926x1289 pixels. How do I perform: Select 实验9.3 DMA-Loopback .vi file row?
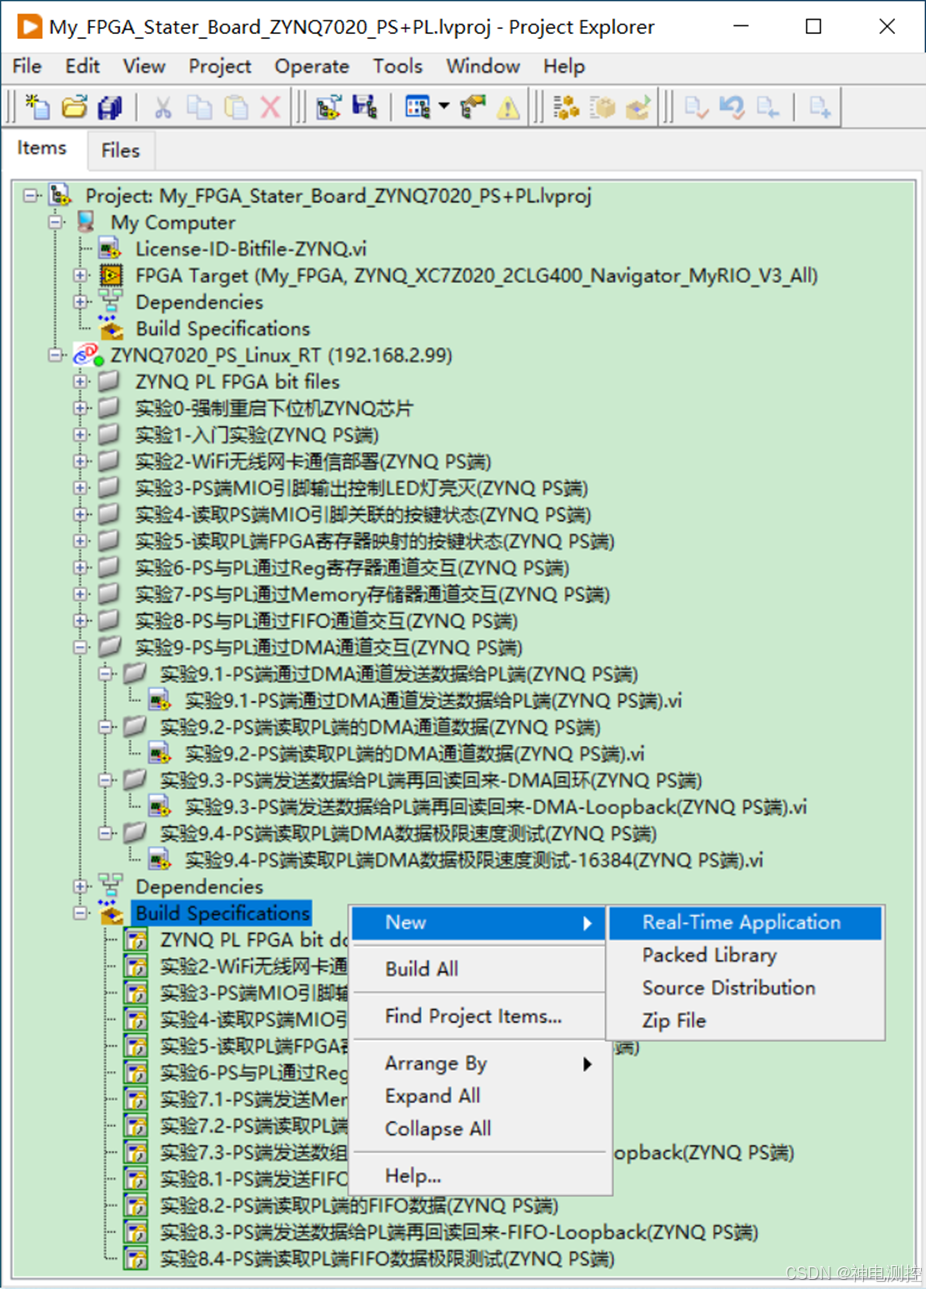click(496, 806)
